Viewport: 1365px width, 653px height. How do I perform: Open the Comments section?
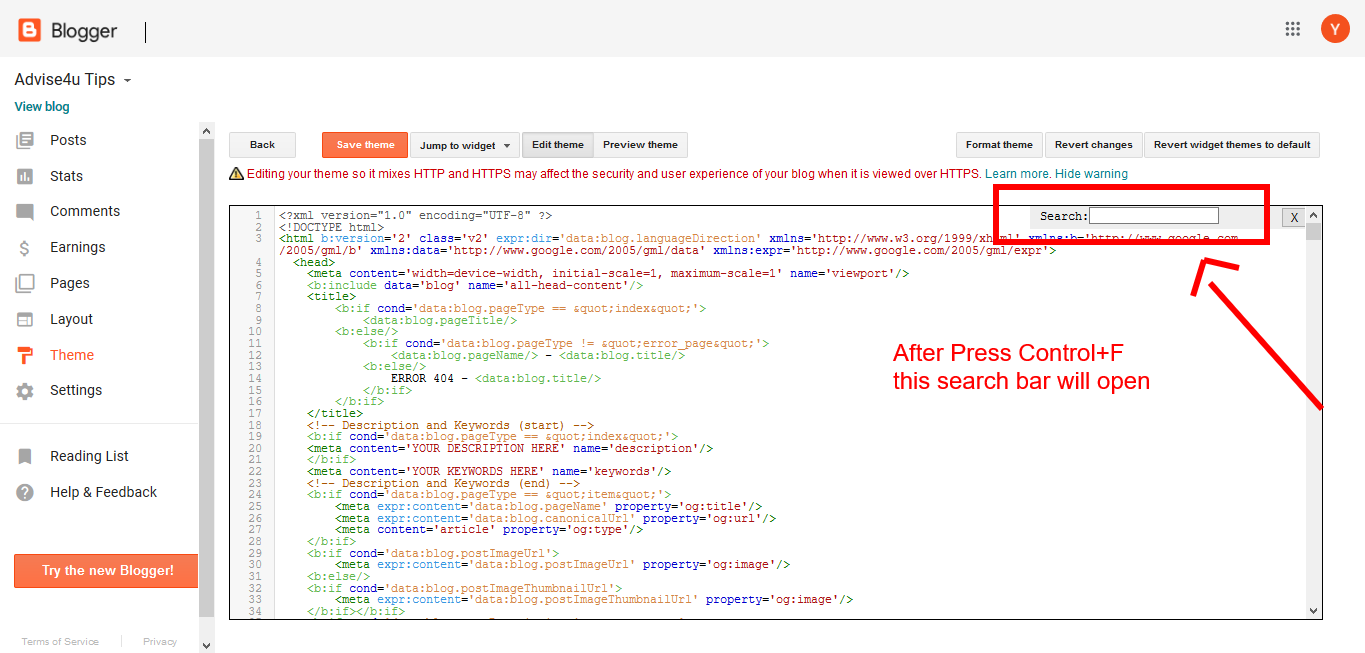coord(85,211)
